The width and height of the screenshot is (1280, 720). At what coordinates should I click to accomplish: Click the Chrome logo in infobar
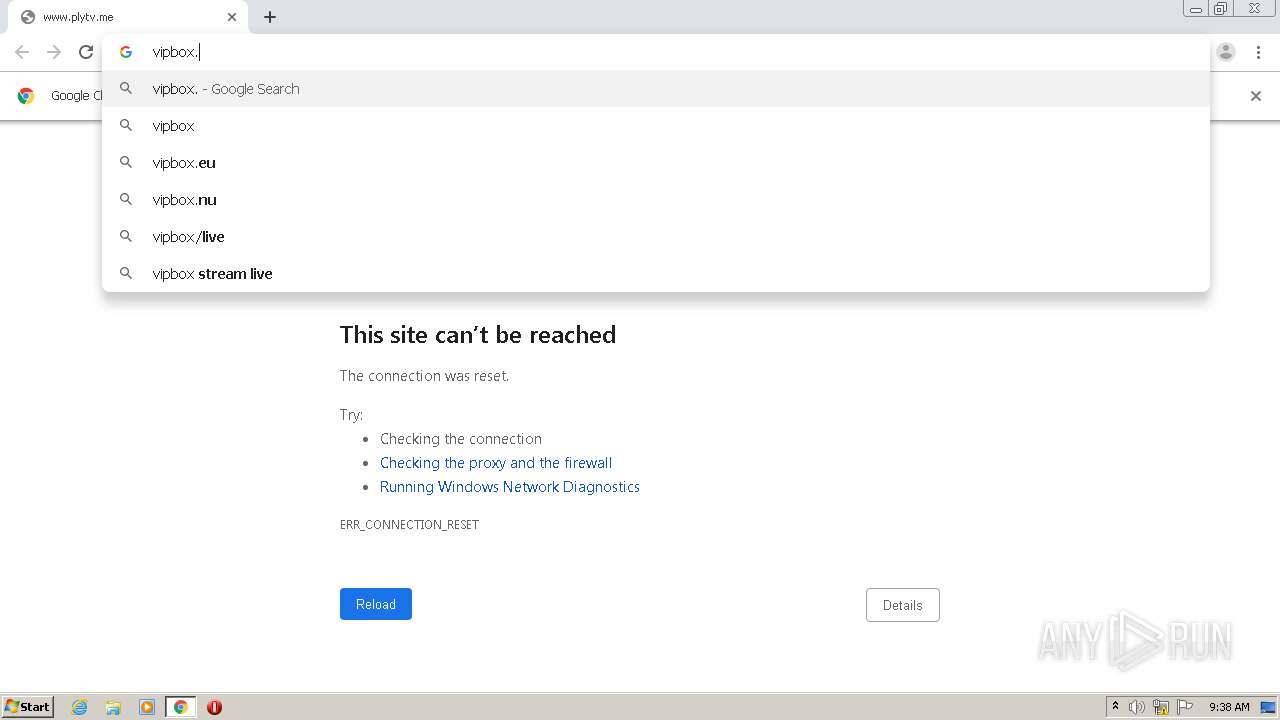pos(26,96)
